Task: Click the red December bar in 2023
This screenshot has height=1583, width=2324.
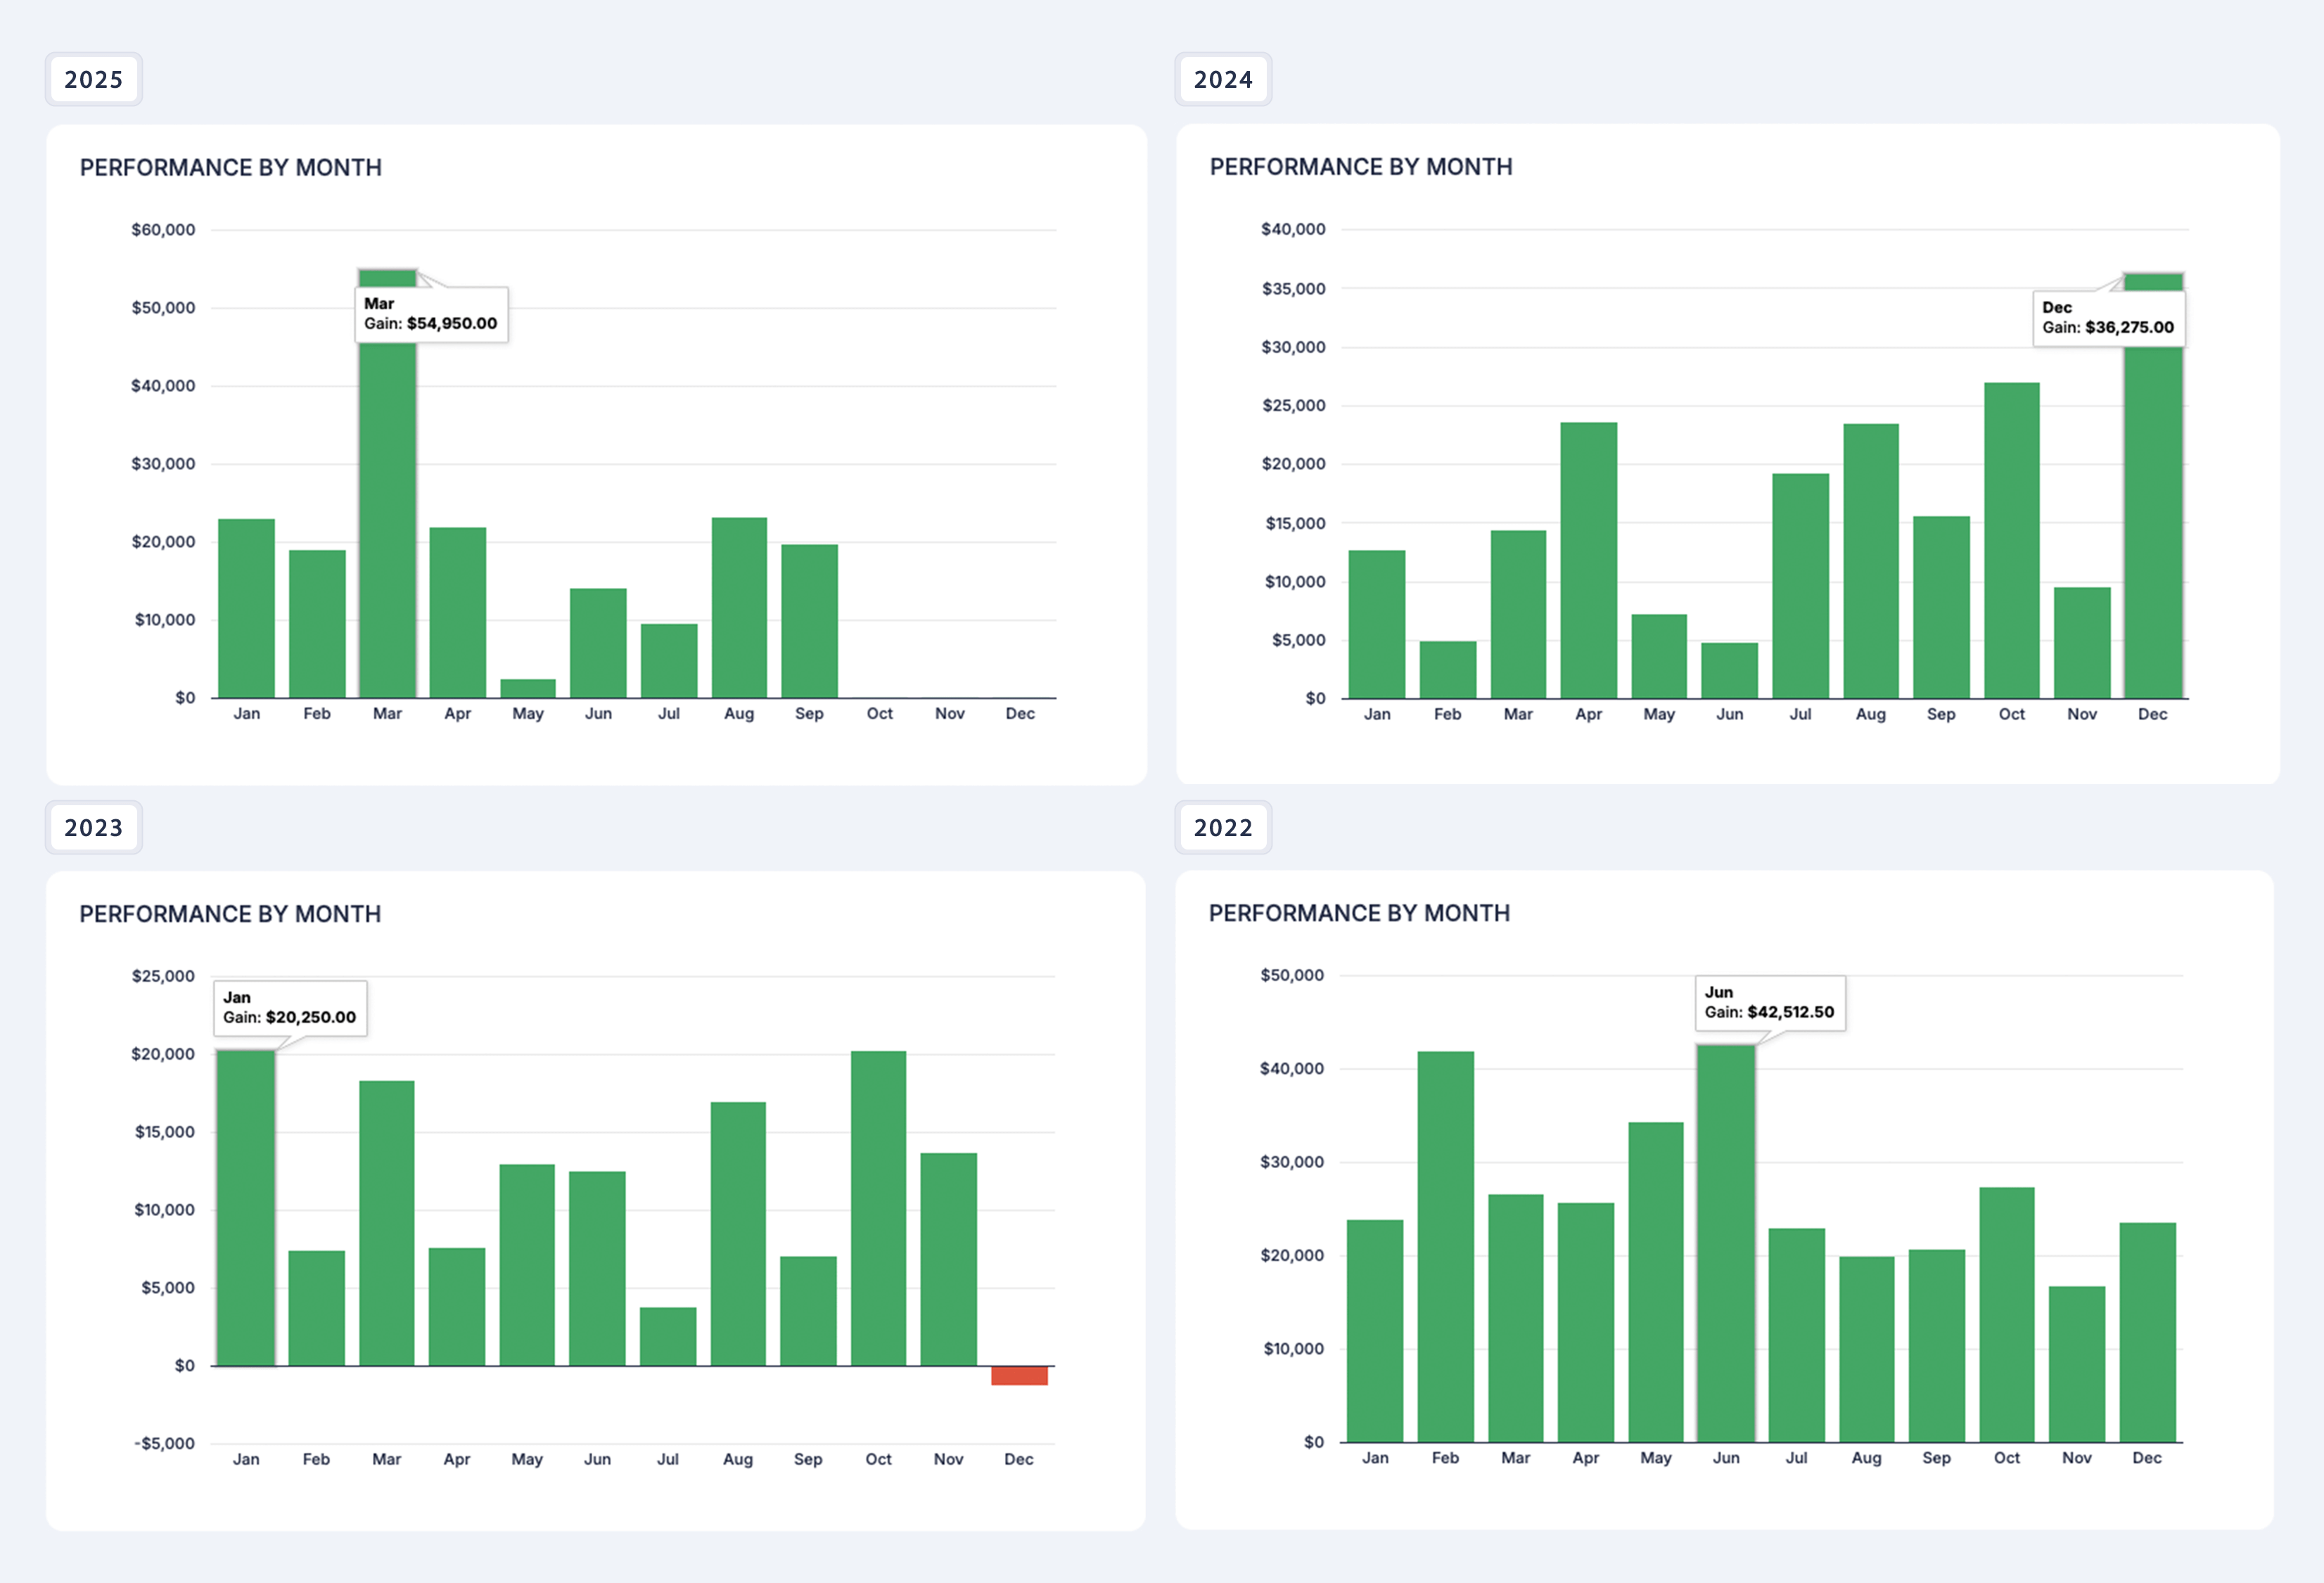Action: click(1019, 1376)
